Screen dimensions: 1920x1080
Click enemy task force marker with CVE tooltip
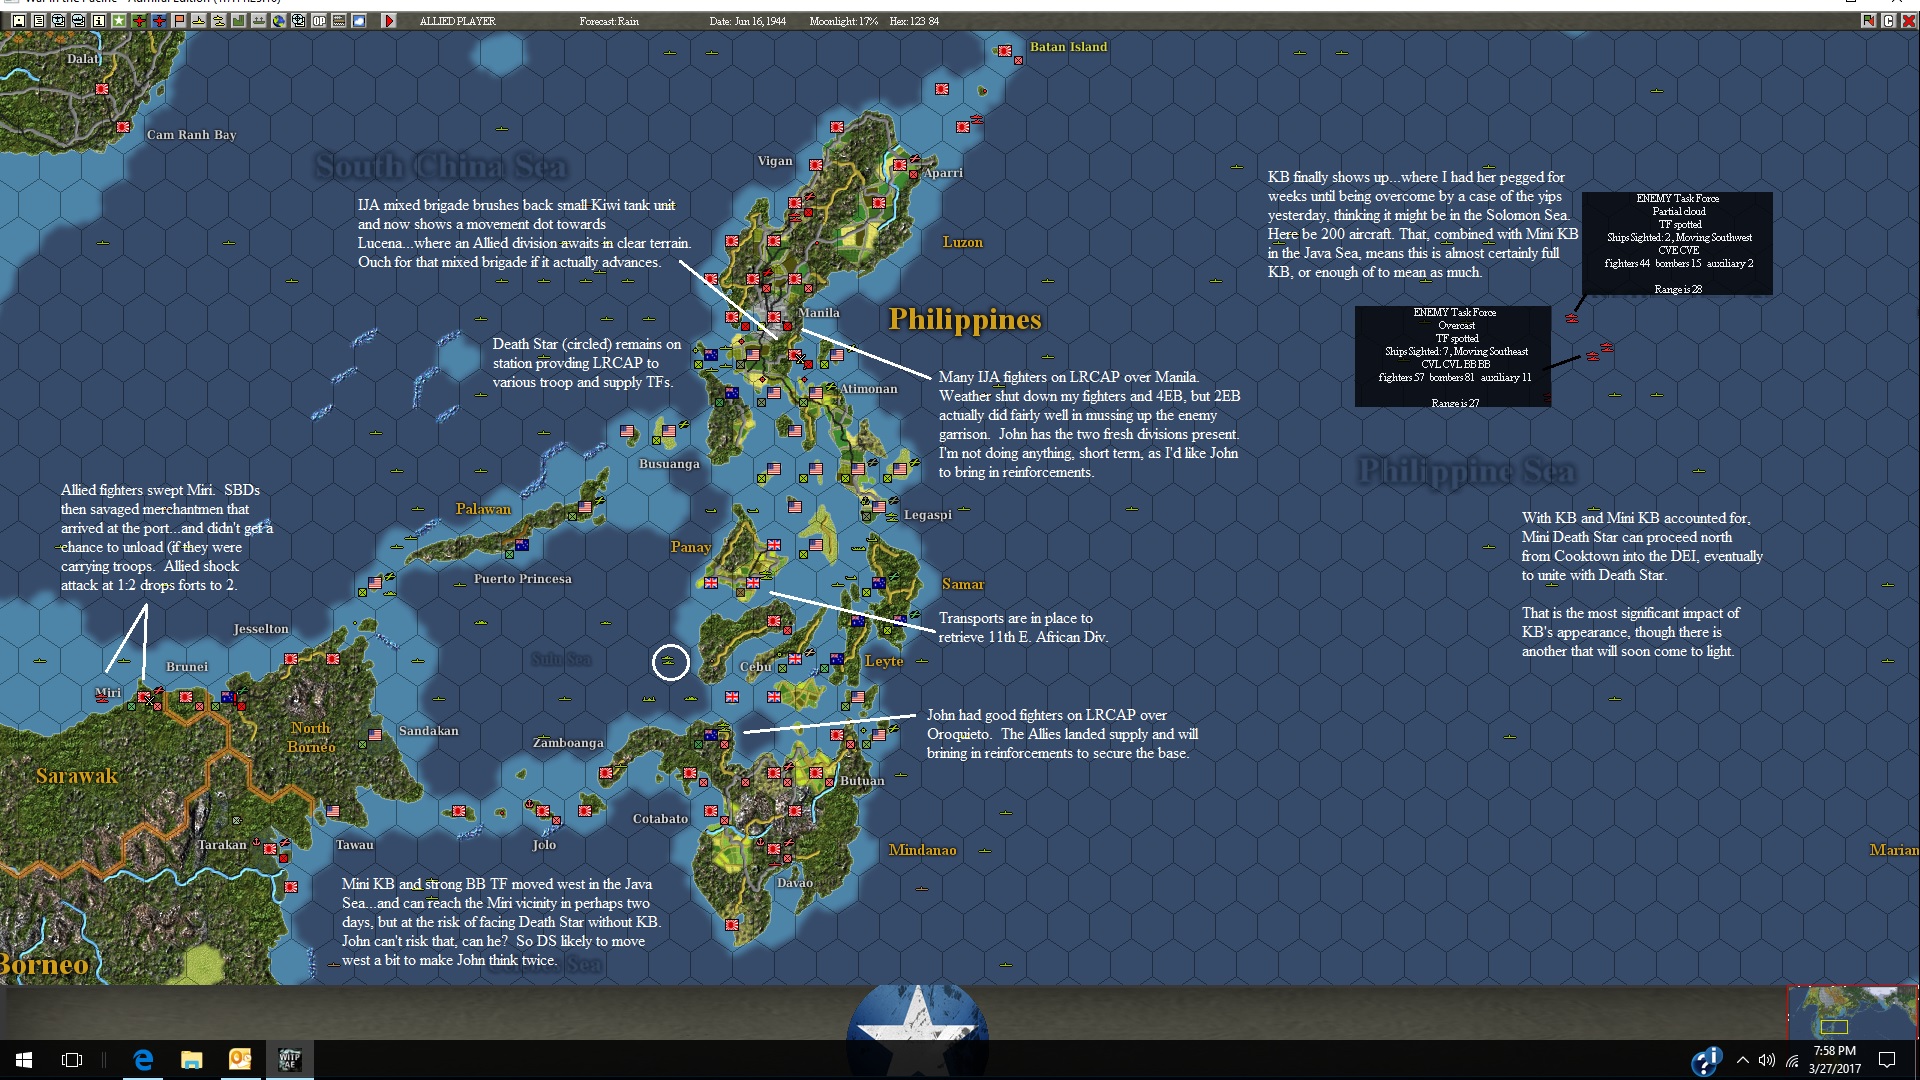[1571, 318]
